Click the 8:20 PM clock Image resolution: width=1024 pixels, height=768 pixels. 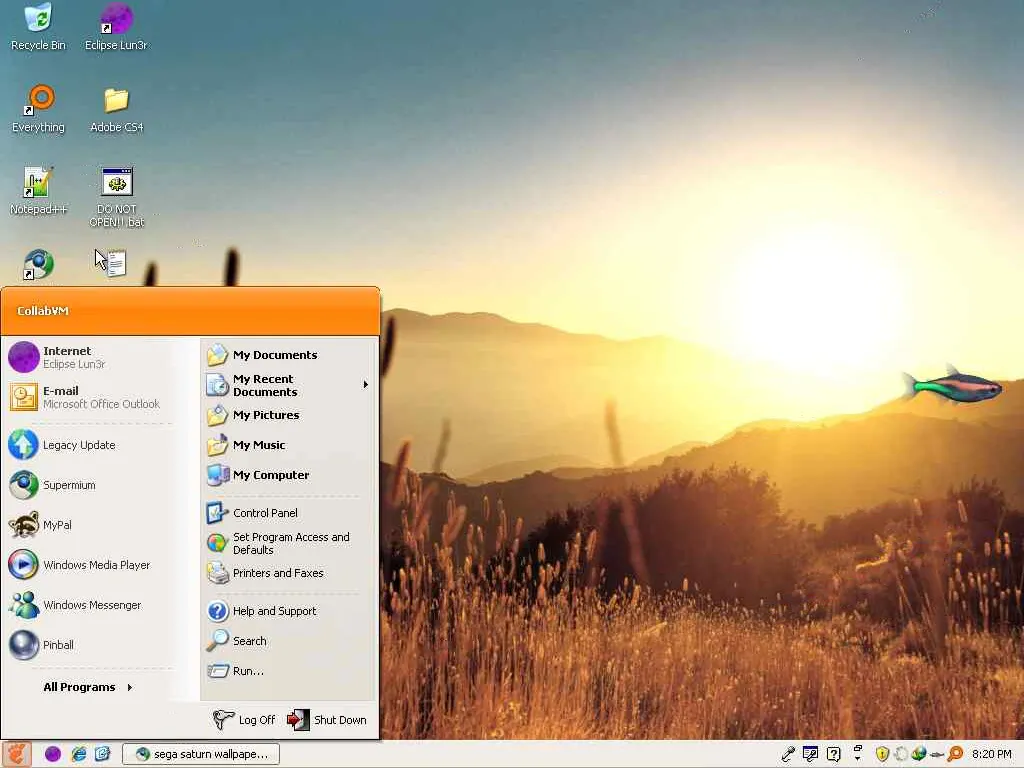tap(991, 754)
